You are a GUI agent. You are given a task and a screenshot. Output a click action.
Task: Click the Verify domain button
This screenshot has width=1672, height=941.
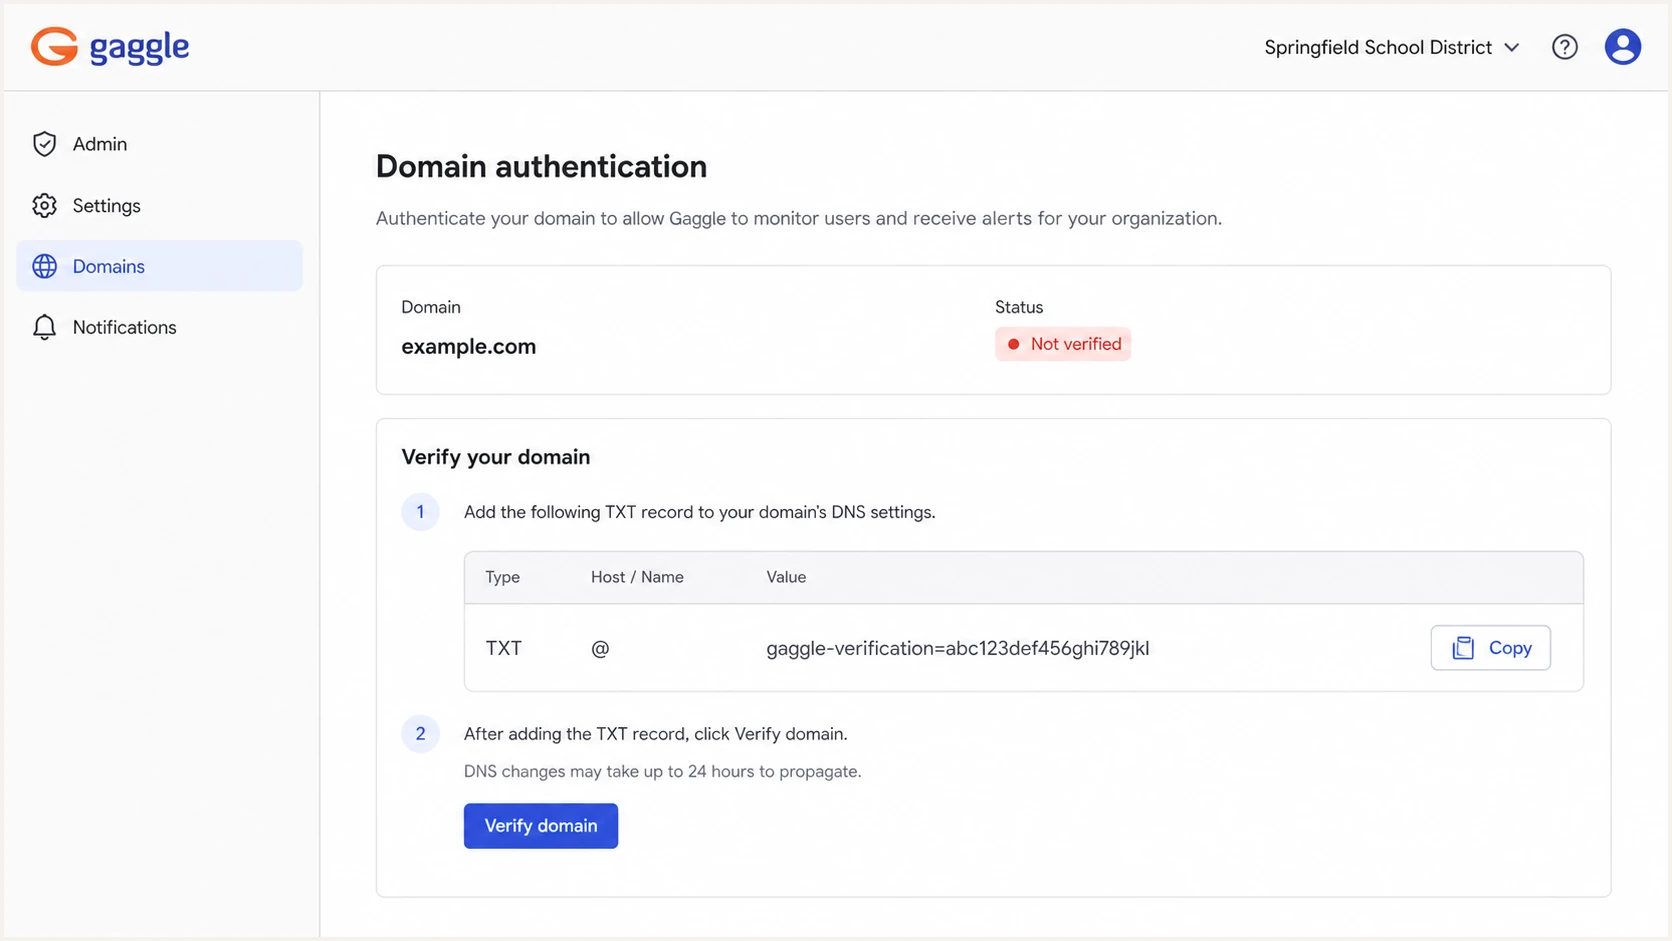540,826
